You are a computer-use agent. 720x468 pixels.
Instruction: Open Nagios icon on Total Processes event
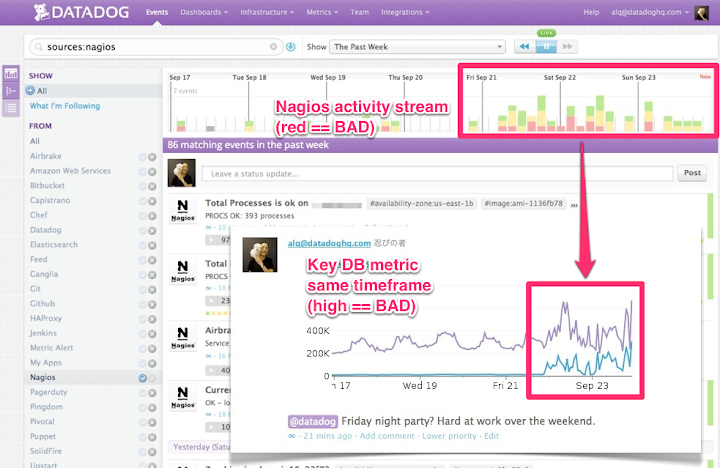coord(183,210)
